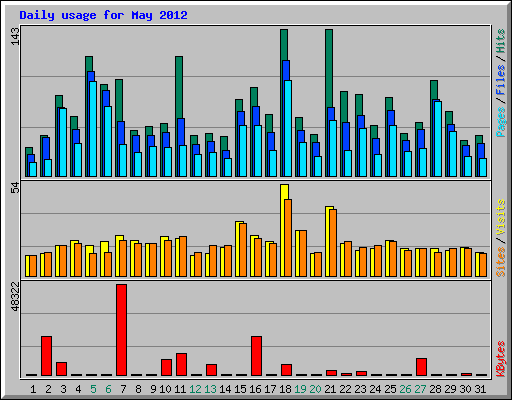Click the cyan Pages bar for day 28
Viewport: 512px width, 400px height.
(438, 139)
